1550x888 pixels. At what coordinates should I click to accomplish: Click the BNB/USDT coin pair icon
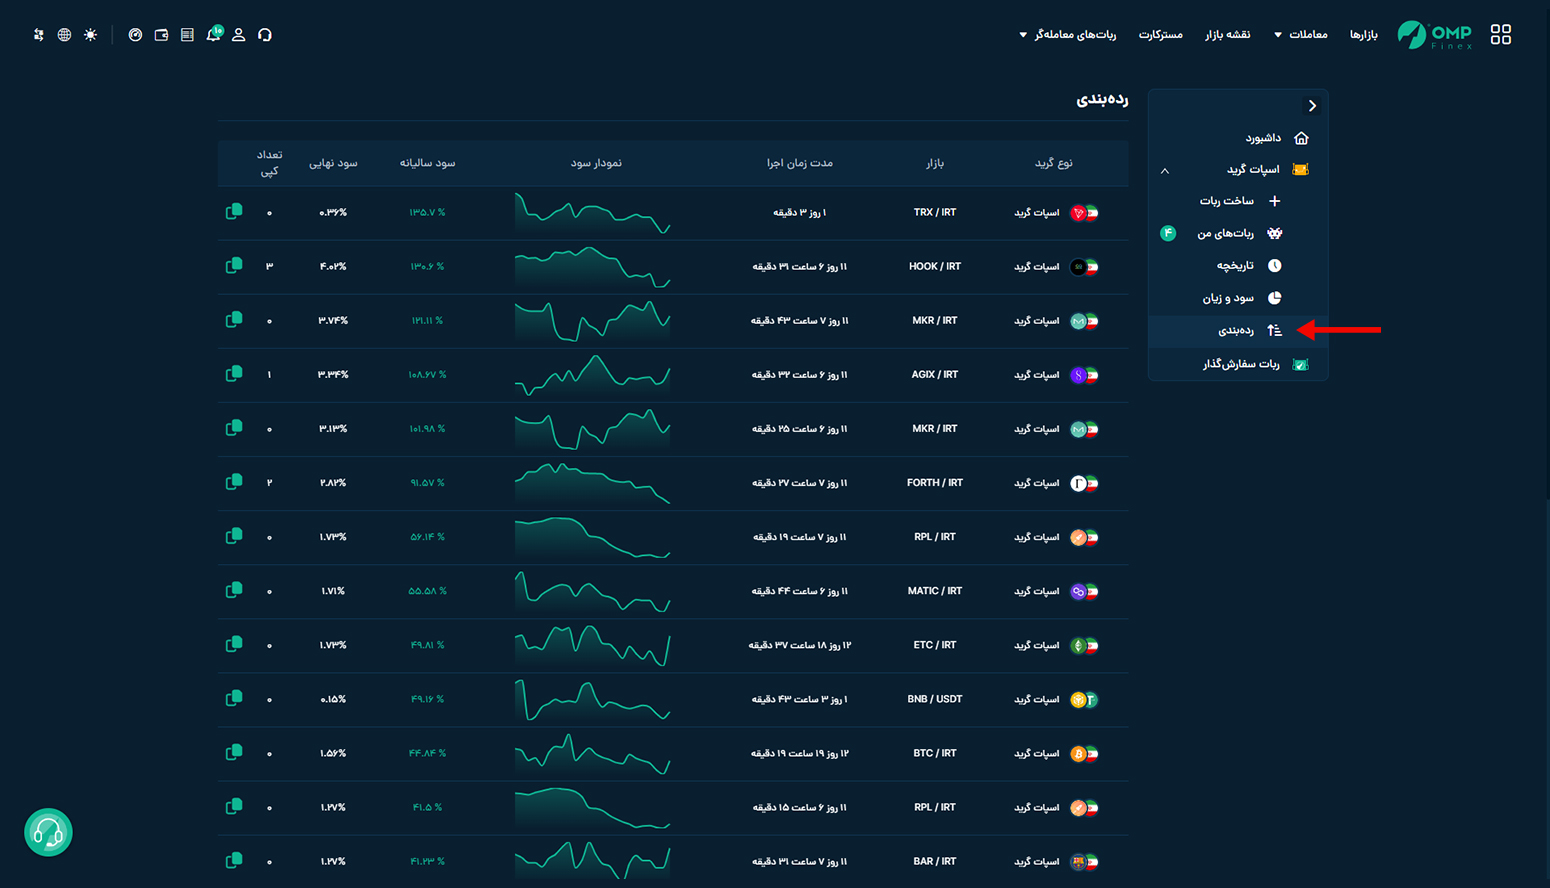[x=1084, y=700]
